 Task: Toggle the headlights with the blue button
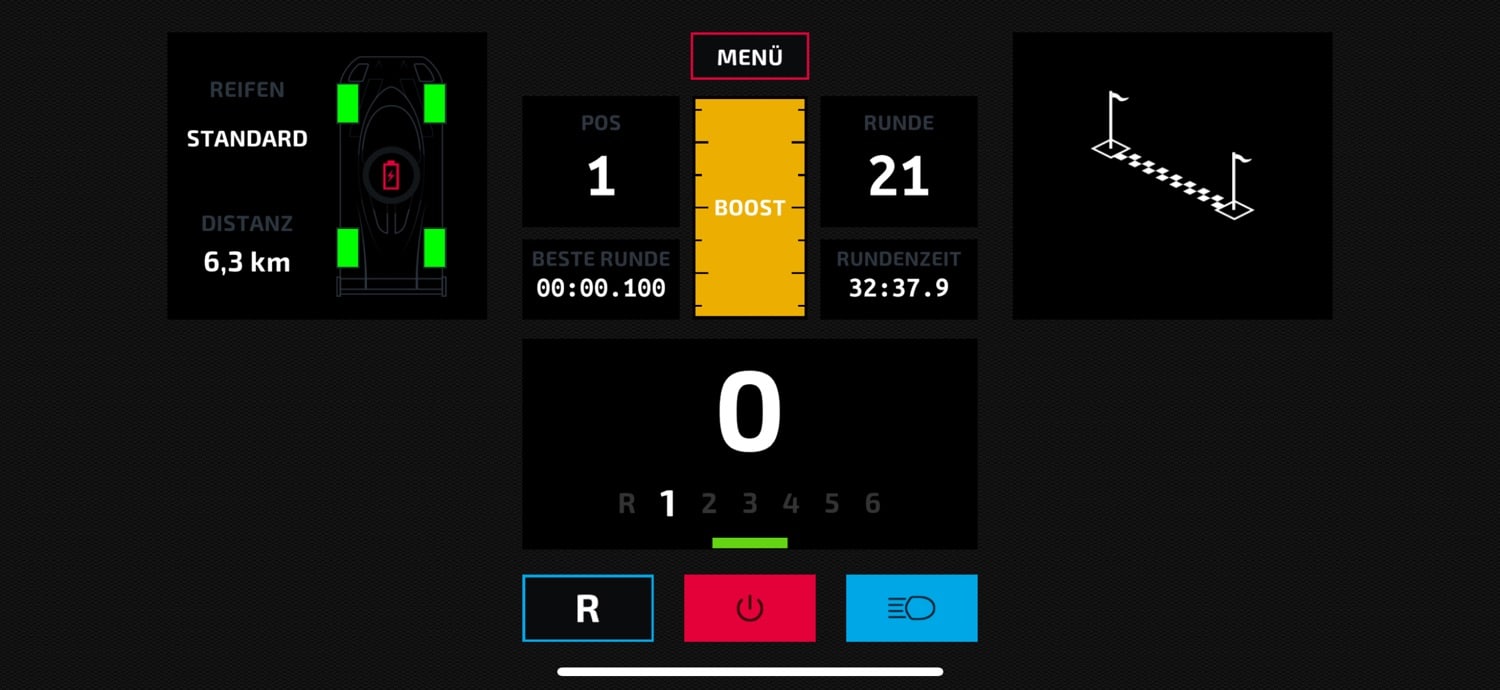pos(911,608)
